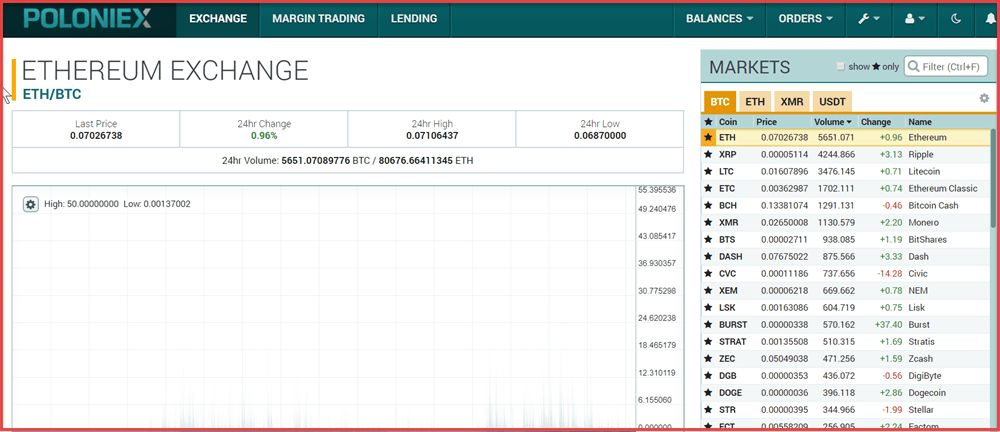Select Bitcoin Cash market name
Viewport: 1000px width, 432px height.
click(933, 205)
